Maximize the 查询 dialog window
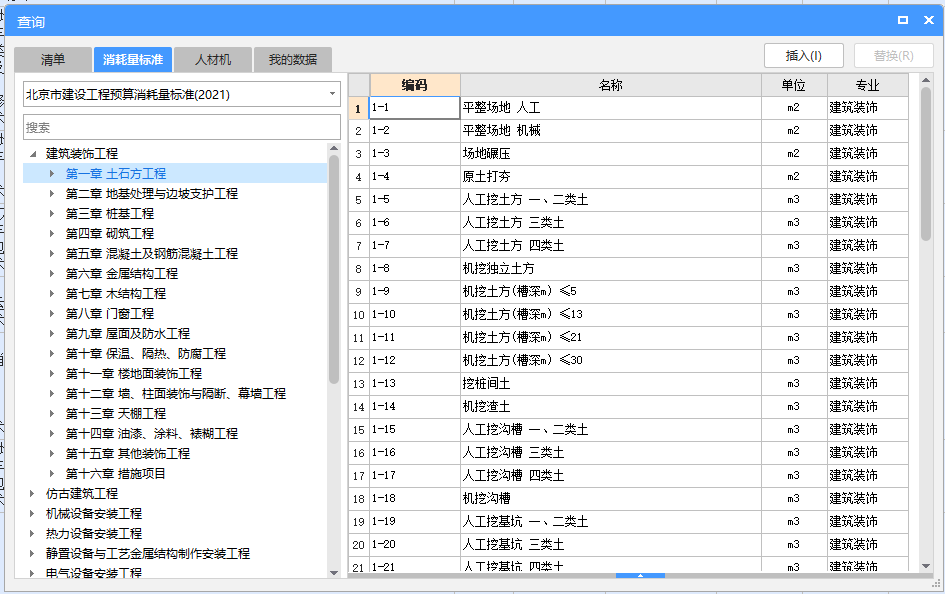This screenshot has height=594, width=945. click(x=903, y=20)
